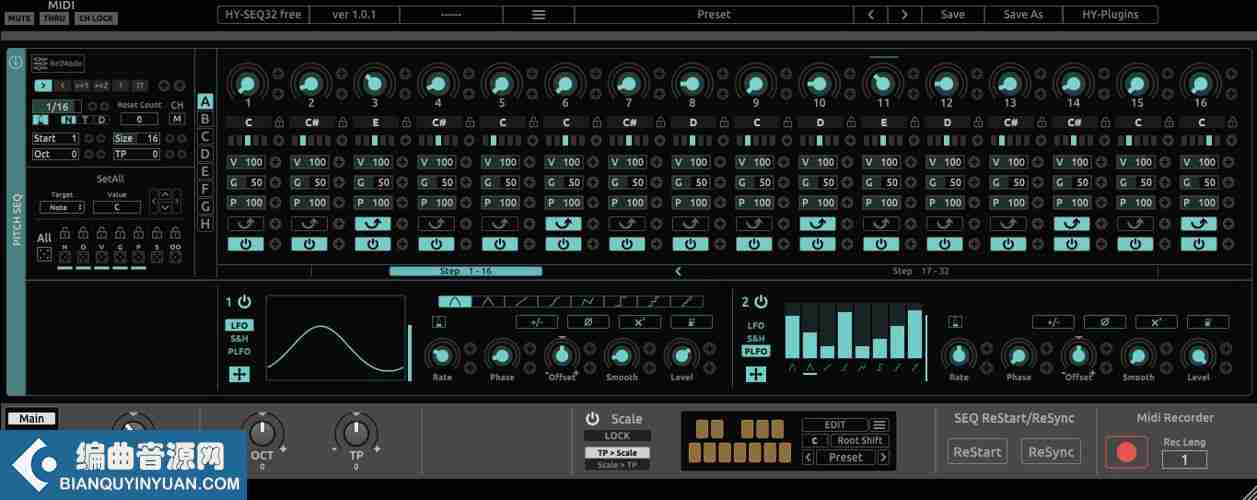Viewport: 1257px width, 500px height.
Task: Select pattern B tab
Action: click(x=205, y=119)
